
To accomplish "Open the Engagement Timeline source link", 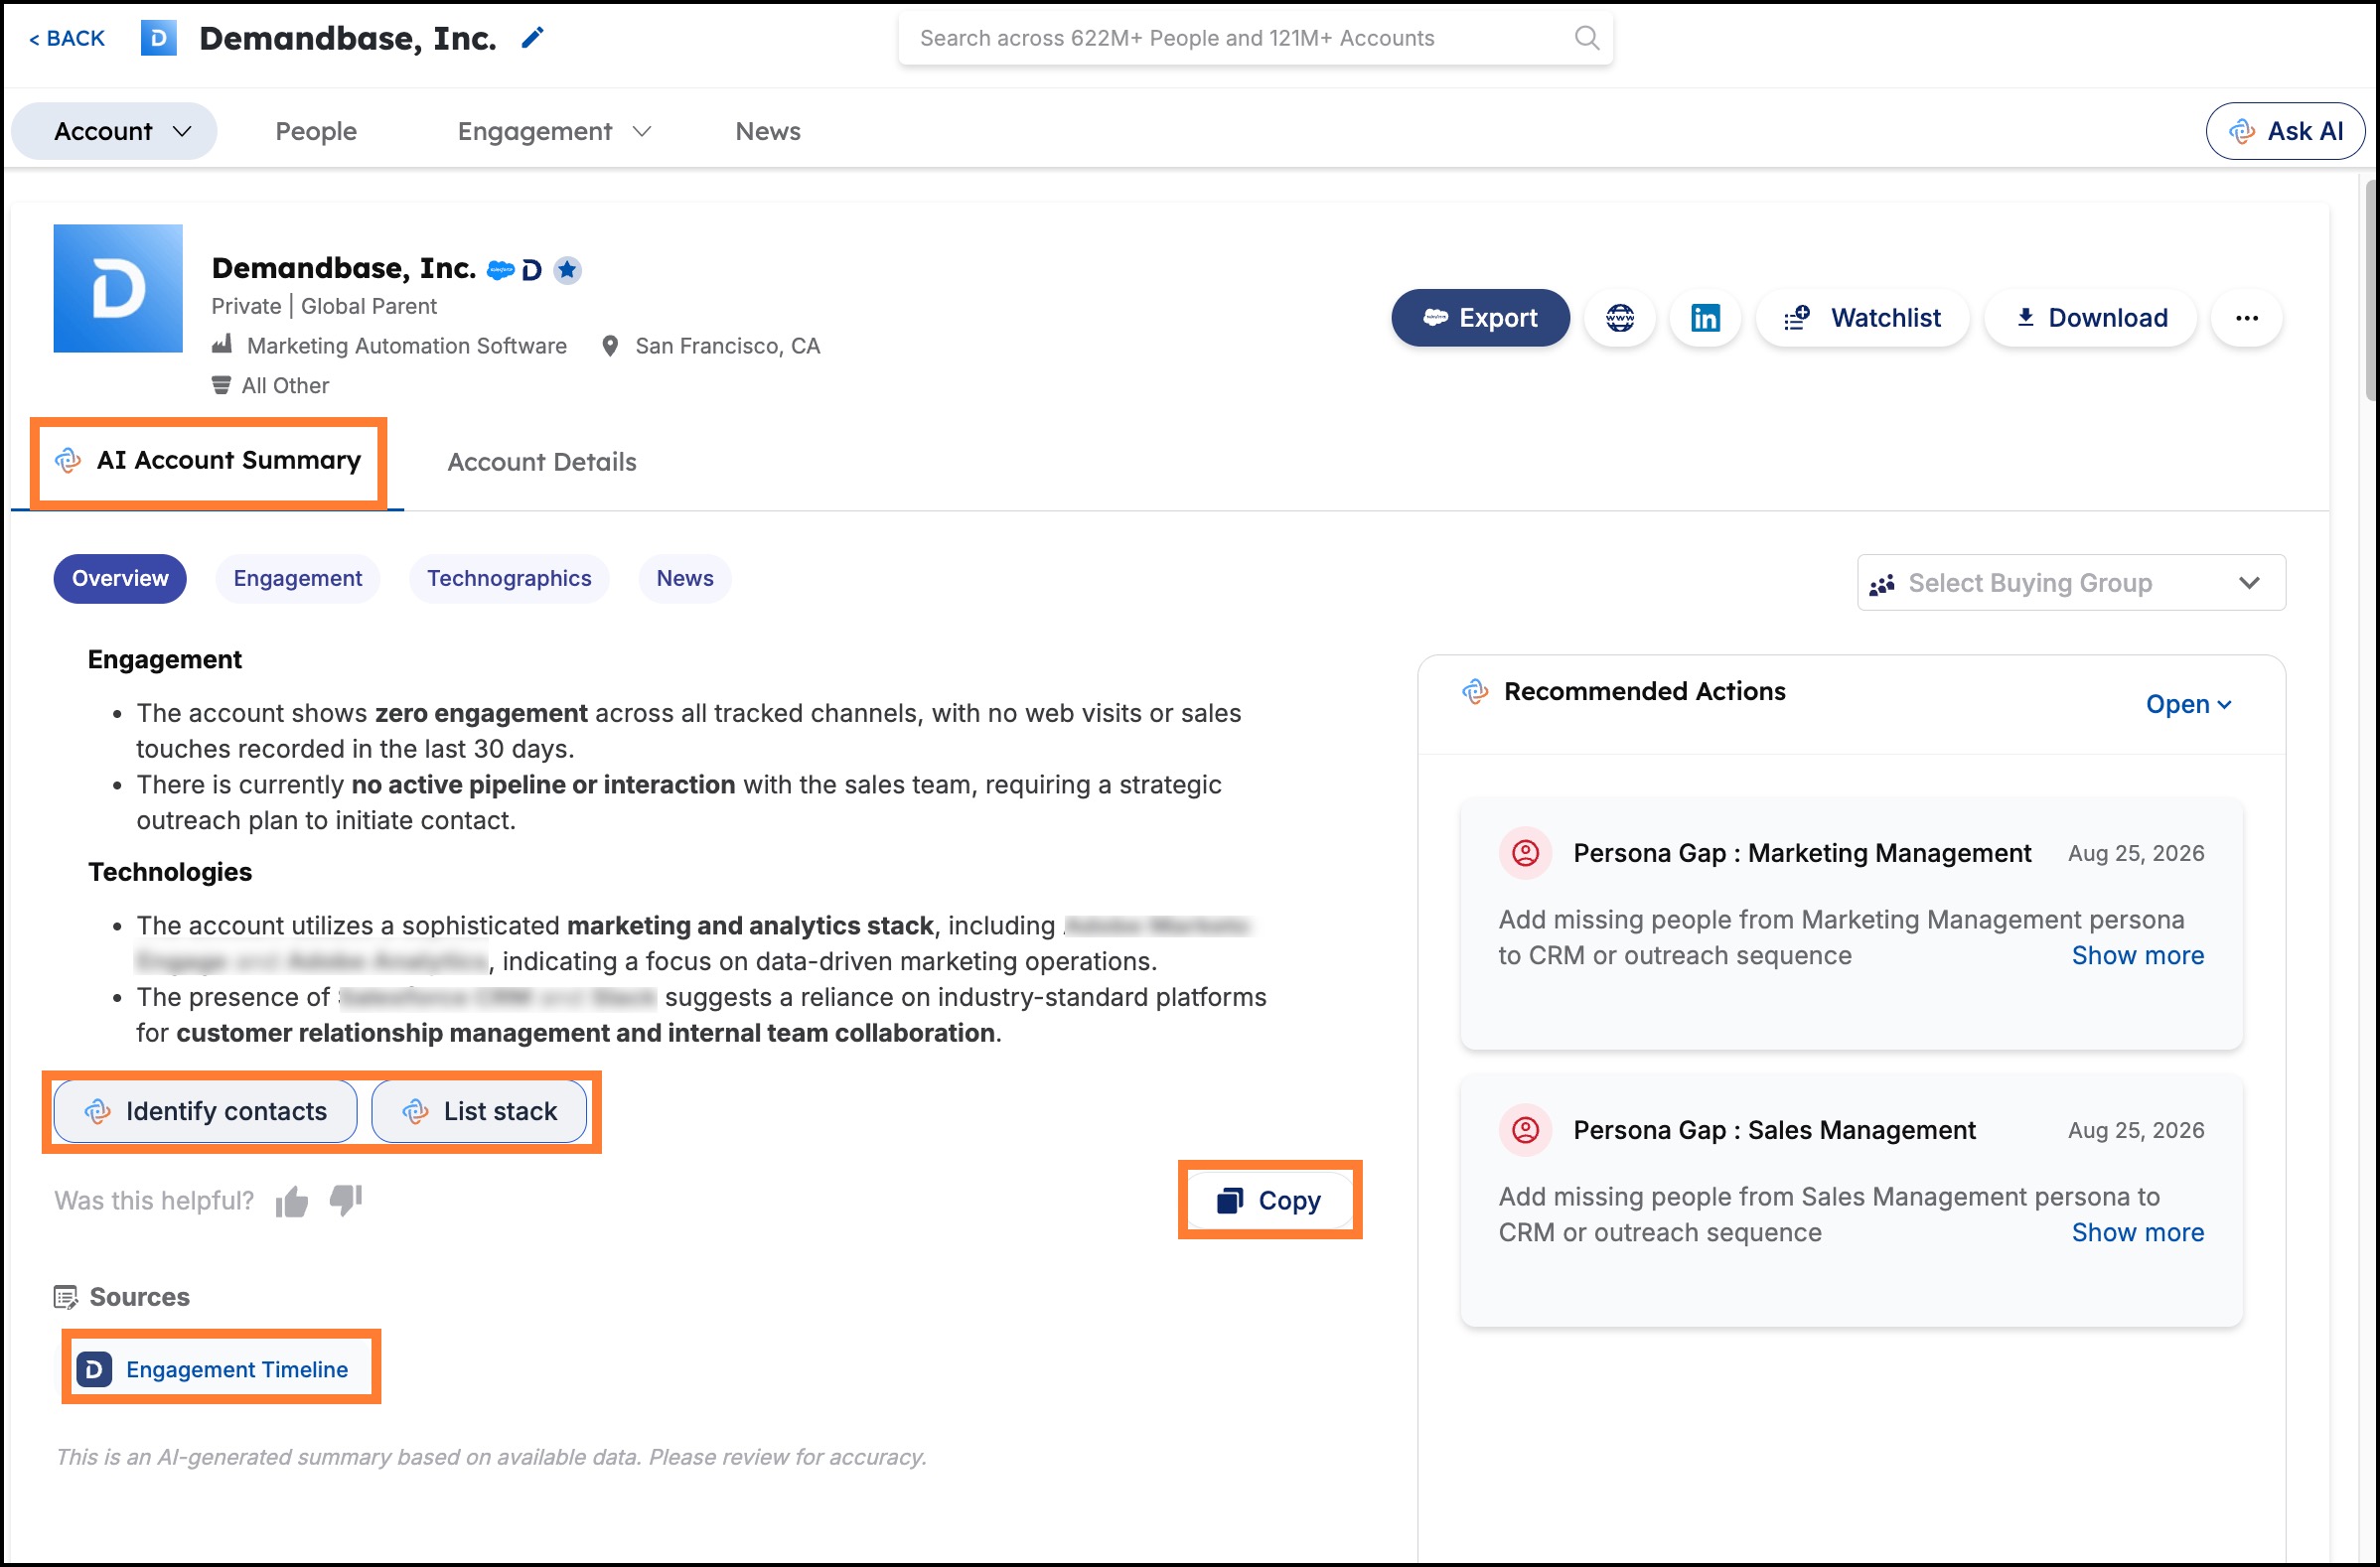I will pyautogui.click(x=237, y=1369).
